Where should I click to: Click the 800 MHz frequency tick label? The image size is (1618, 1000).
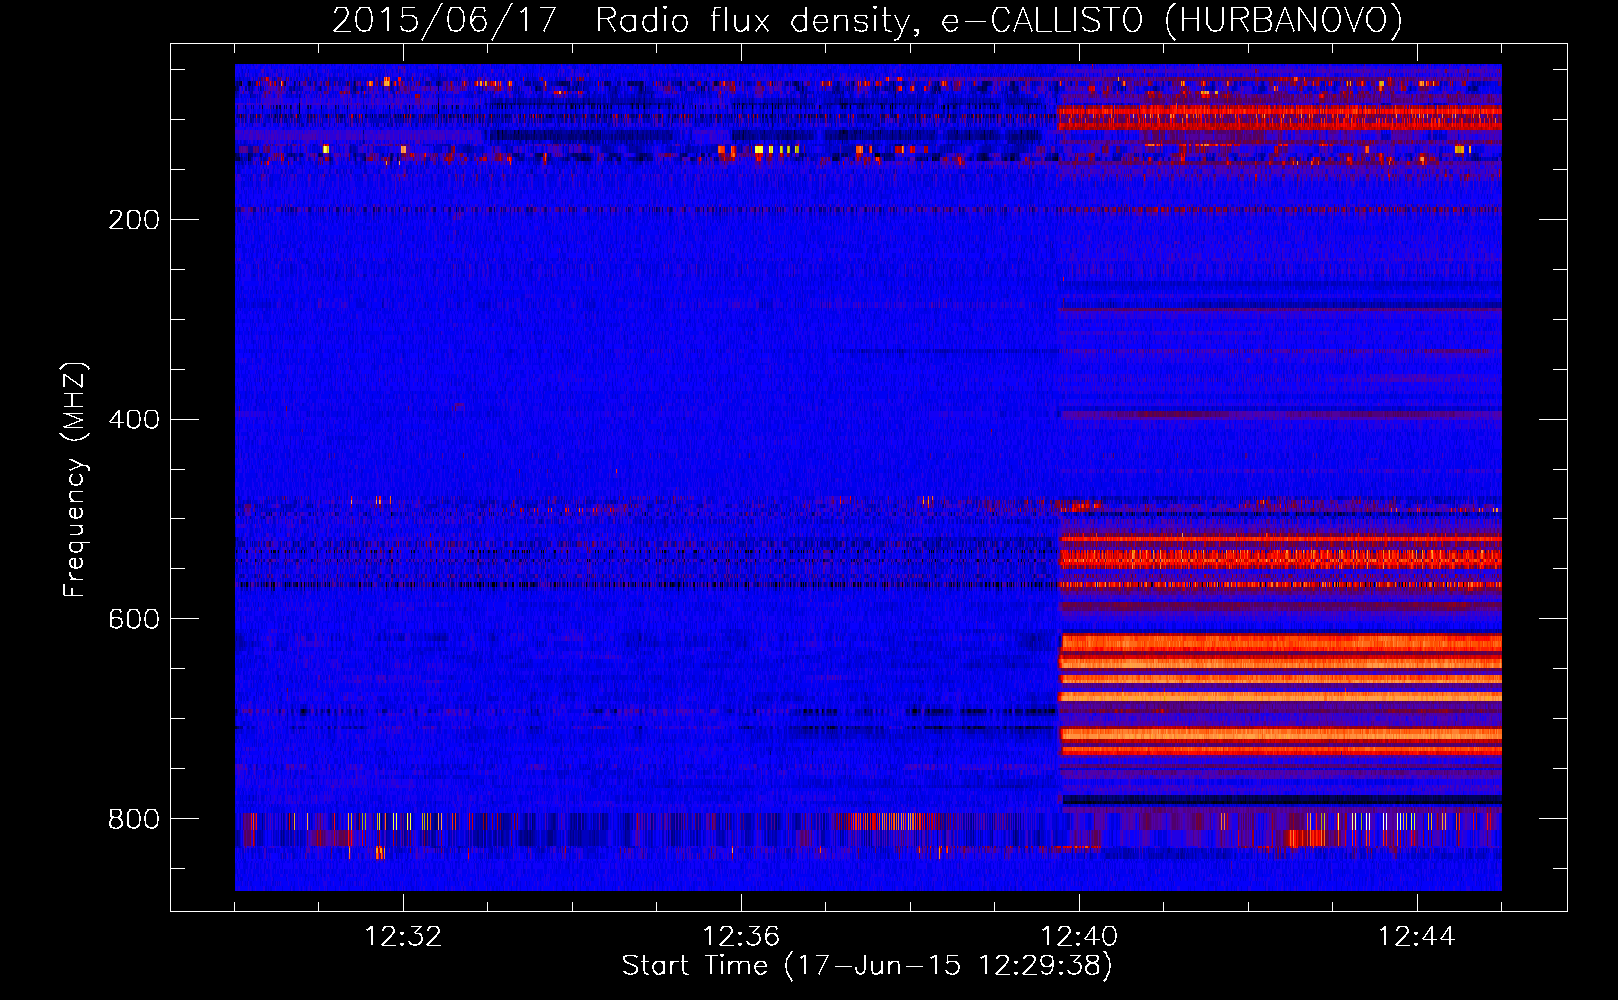click(134, 819)
